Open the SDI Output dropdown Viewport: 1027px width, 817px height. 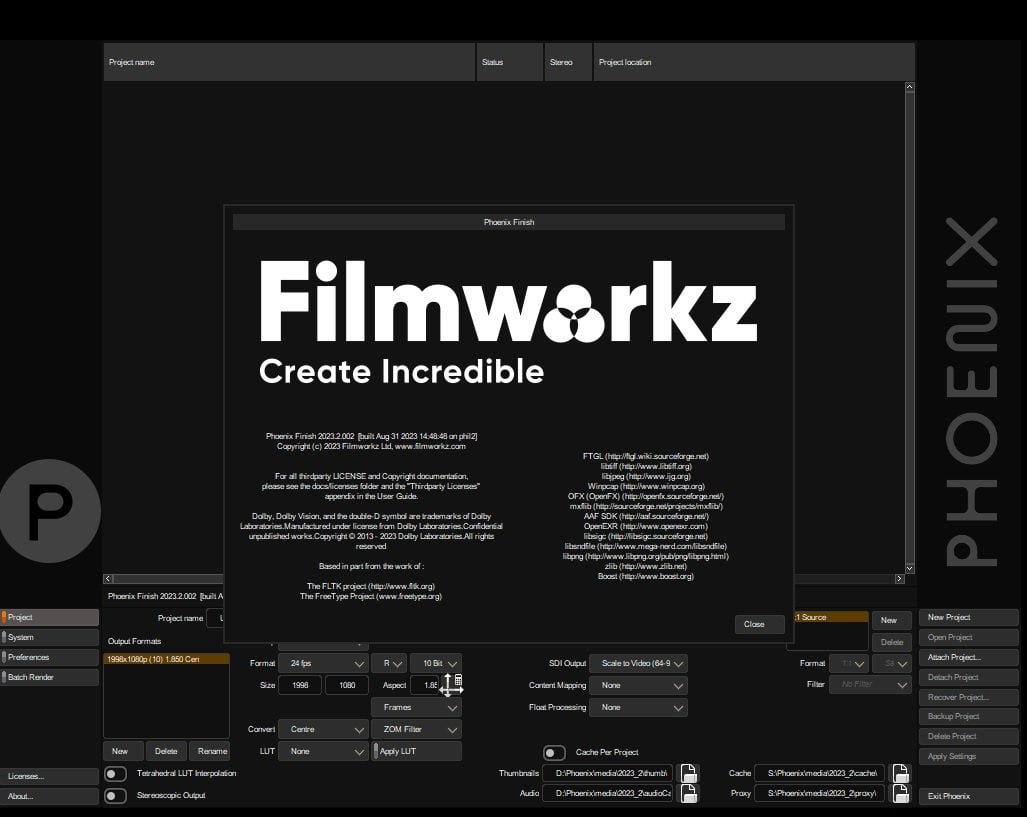tap(639, 664)
